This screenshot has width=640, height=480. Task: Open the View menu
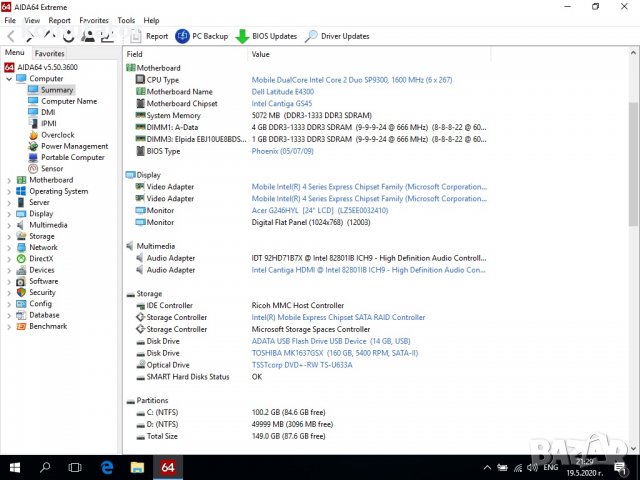[x=32, y=20]
